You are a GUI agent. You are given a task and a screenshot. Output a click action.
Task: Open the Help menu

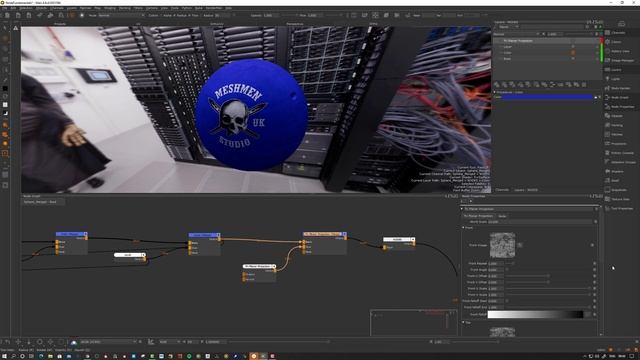229,8
